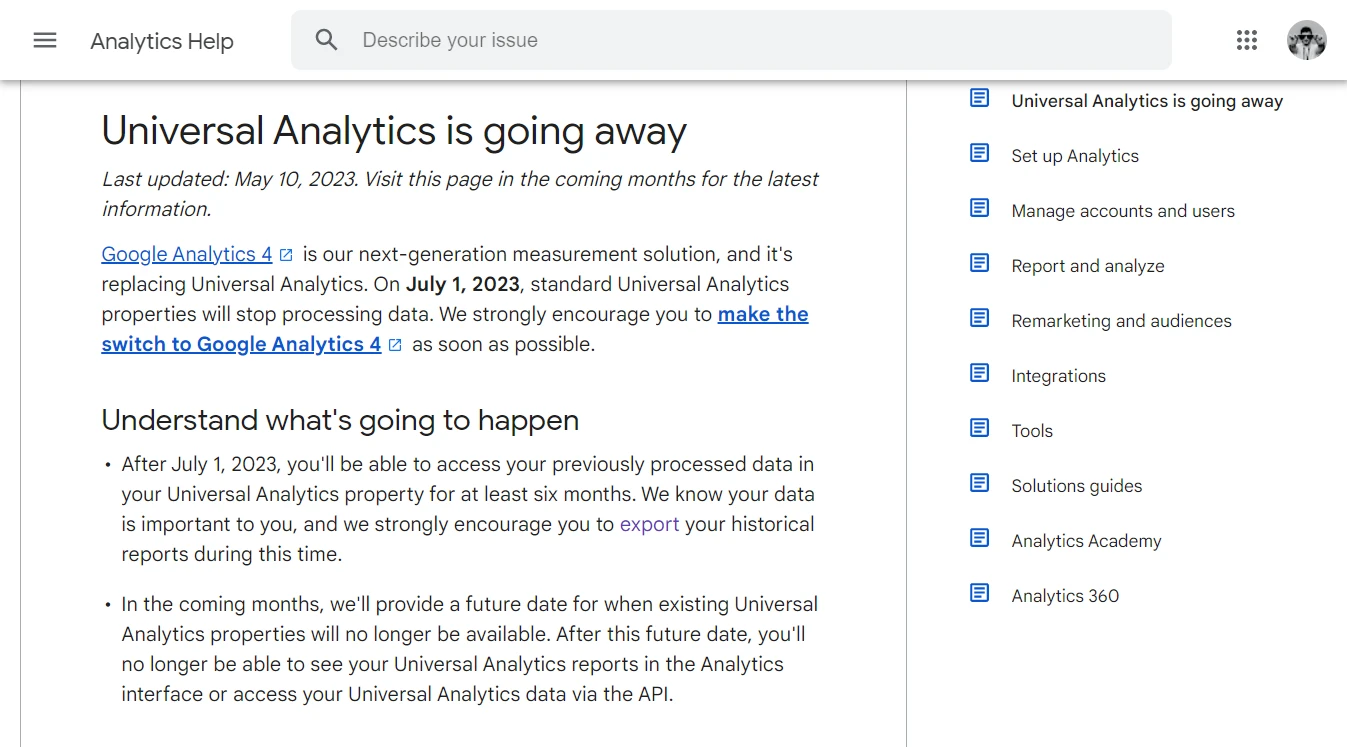Click the document icon beside Report and analyze
Image resolution: width=1347 pixels, height=747 pixels.
click(980, 264)
